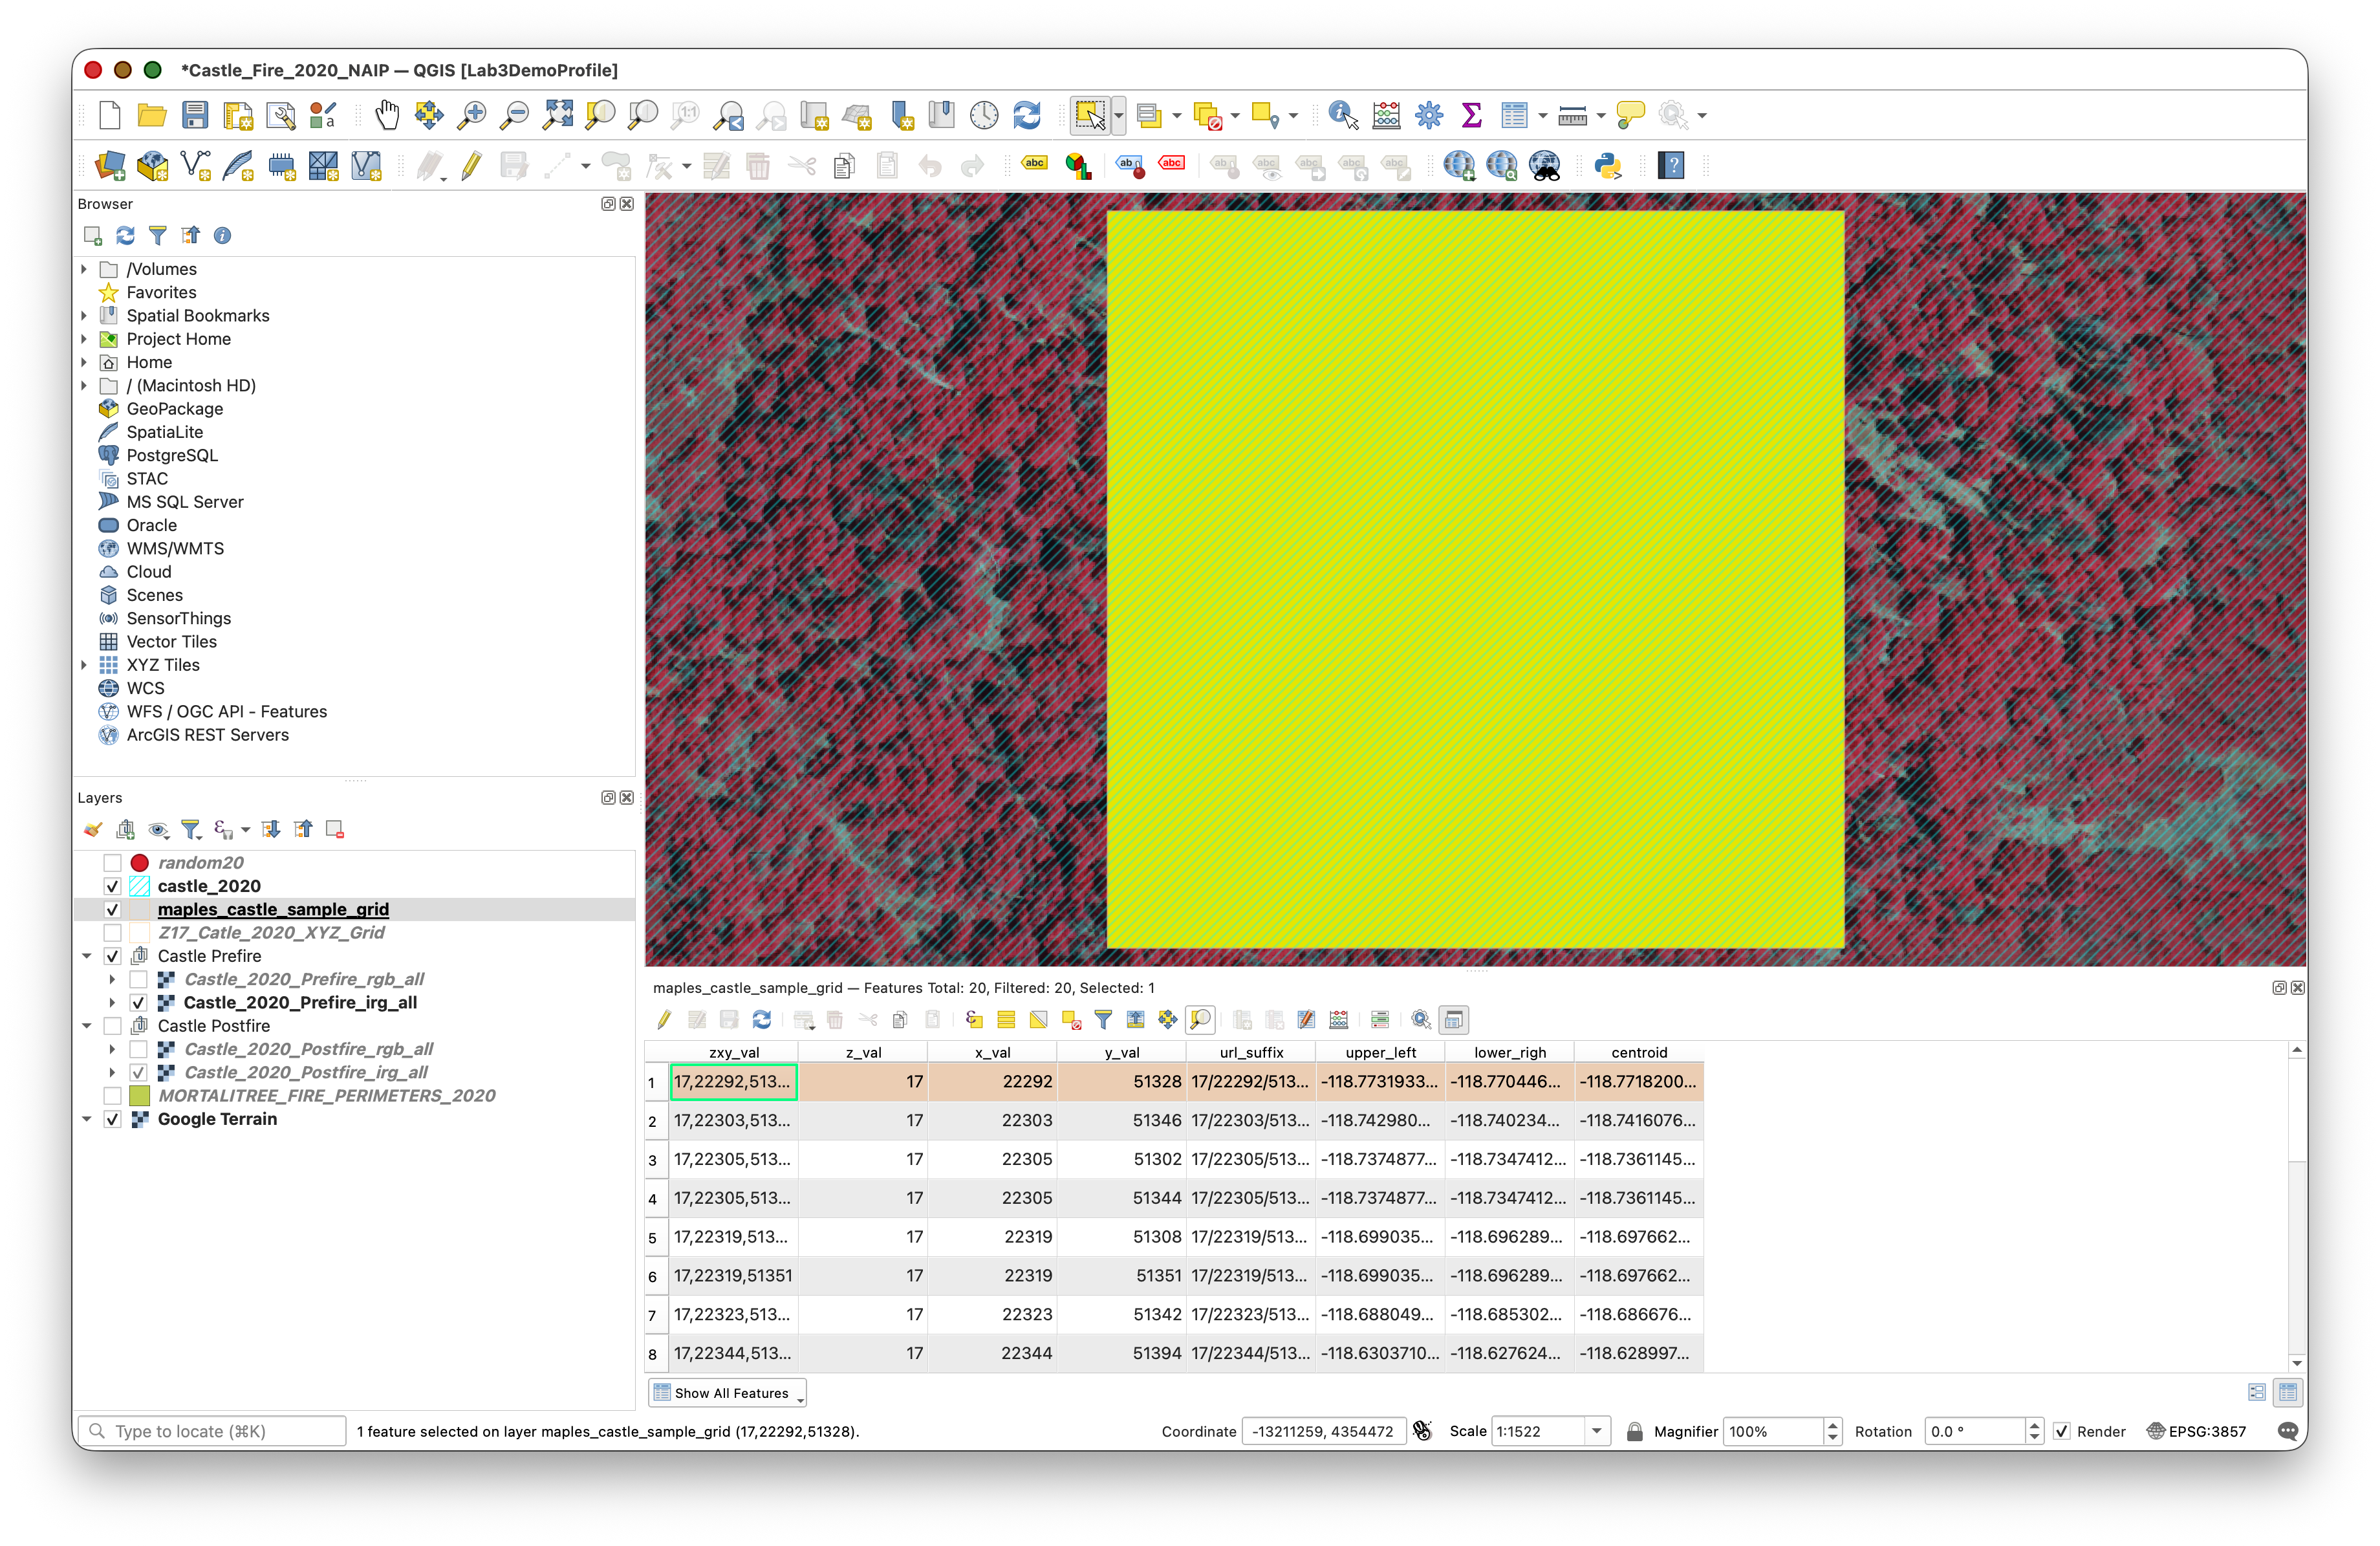Toggle editing pencil in attribute table
2380x1546 pixels.
(664, 1020)
